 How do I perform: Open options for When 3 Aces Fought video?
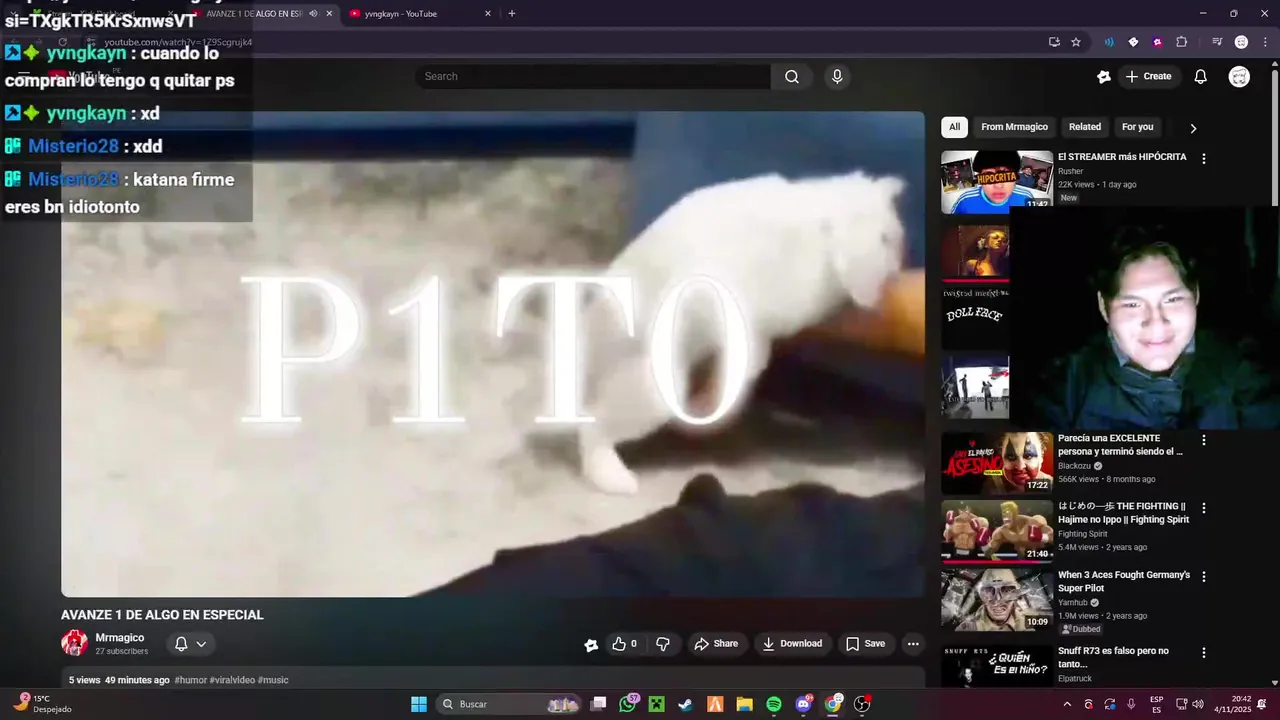(1204, 577)
